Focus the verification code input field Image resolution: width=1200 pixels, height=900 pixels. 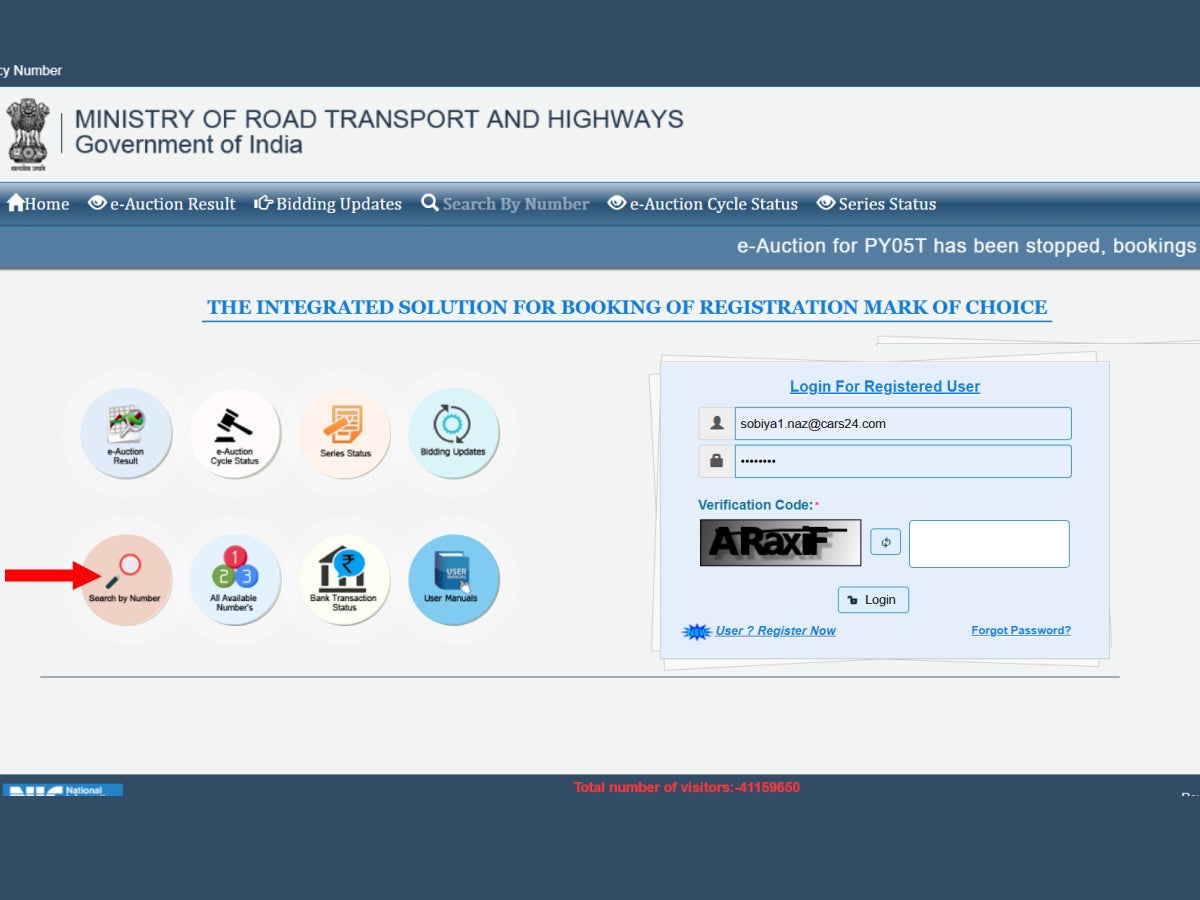(x=988, y=544)
